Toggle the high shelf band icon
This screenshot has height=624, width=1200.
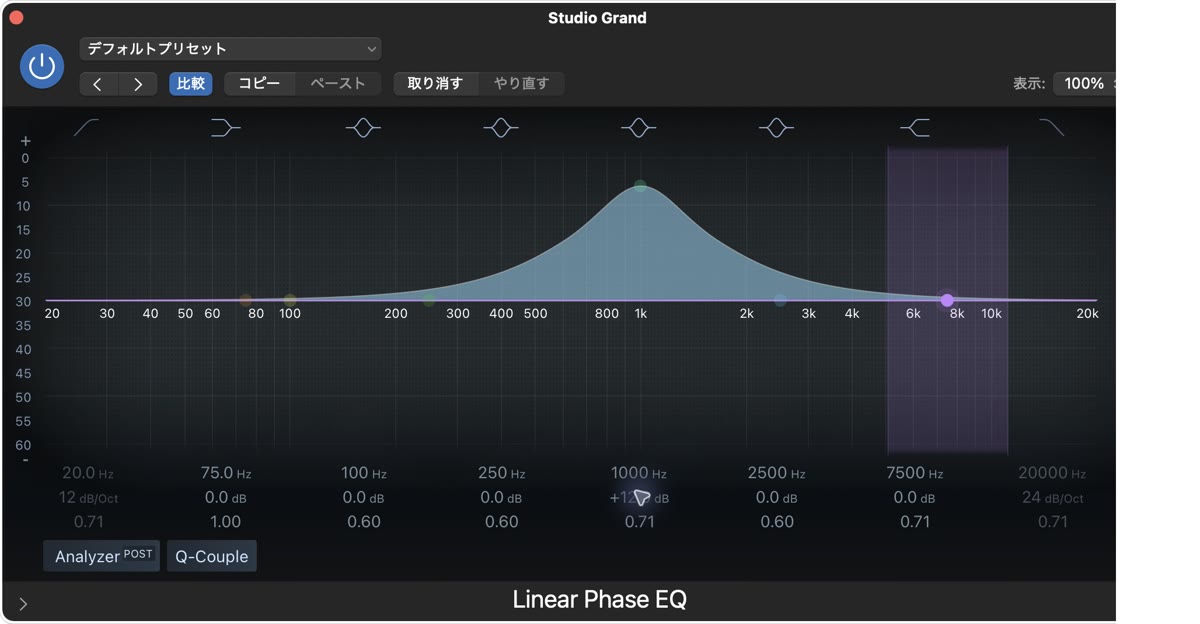[x=915, y=127]
